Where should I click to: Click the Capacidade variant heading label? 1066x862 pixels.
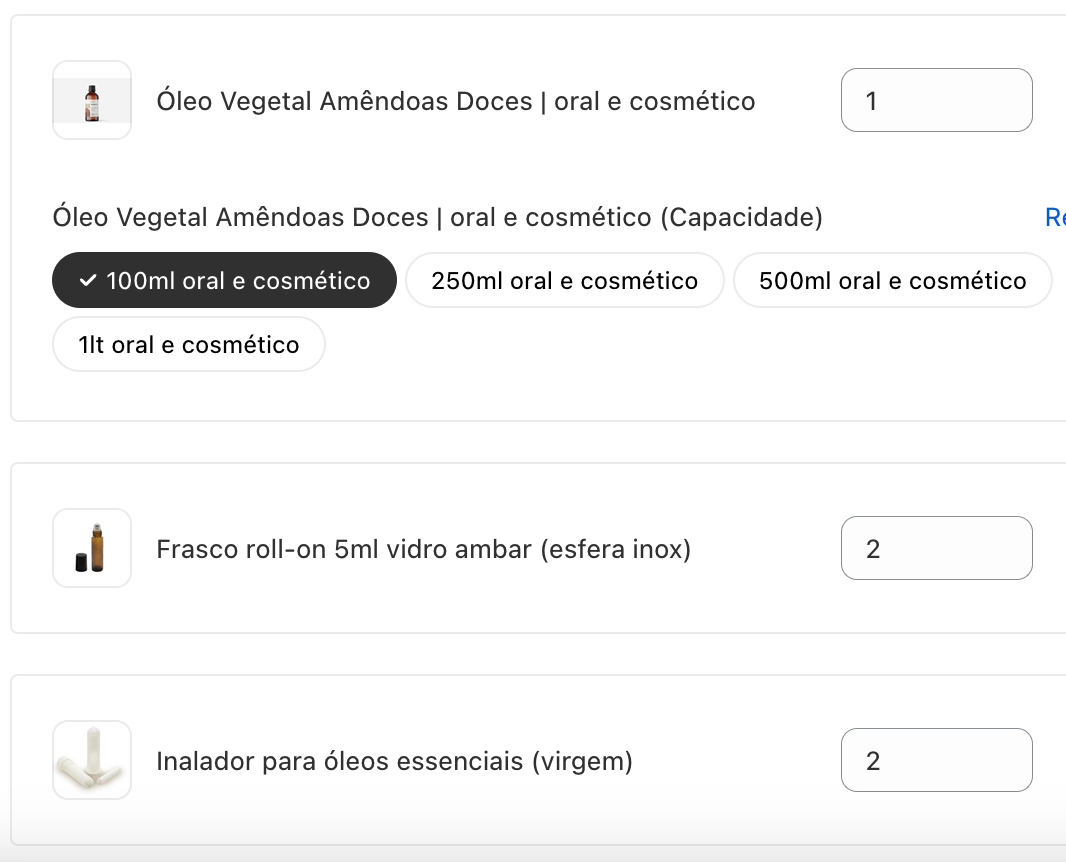tap(437, 217)
